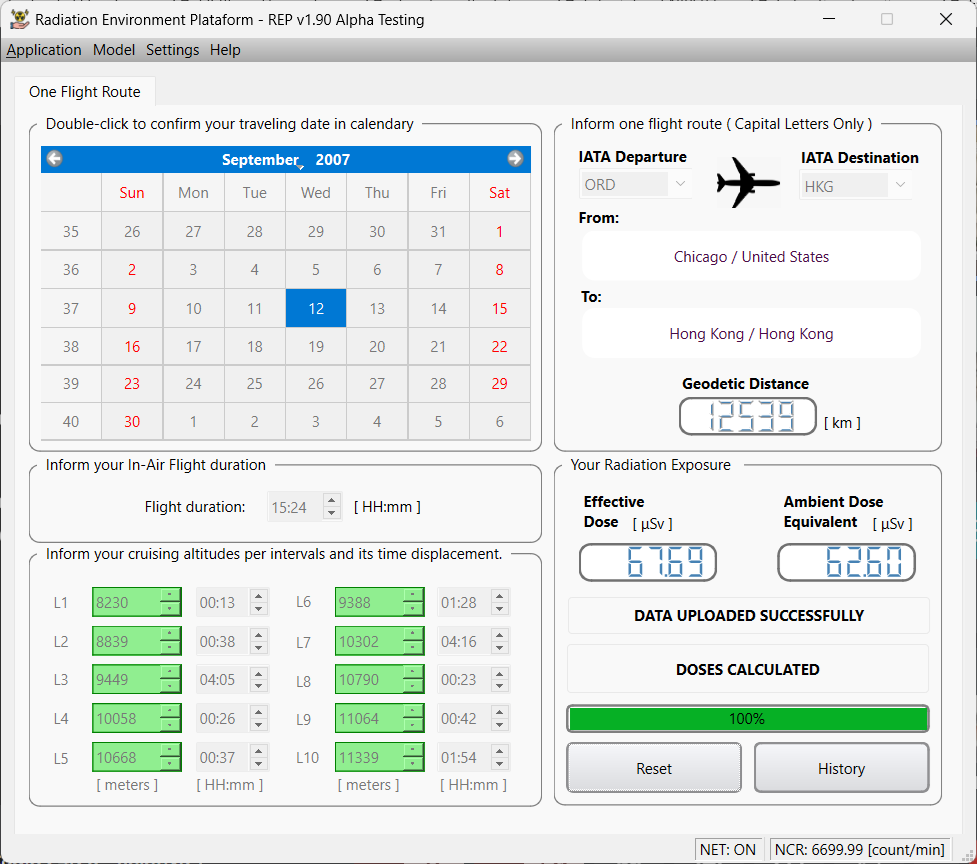This screenshot has width=977, height=864.
Task: Go to next month in calendar
Action: pos(515,159)
